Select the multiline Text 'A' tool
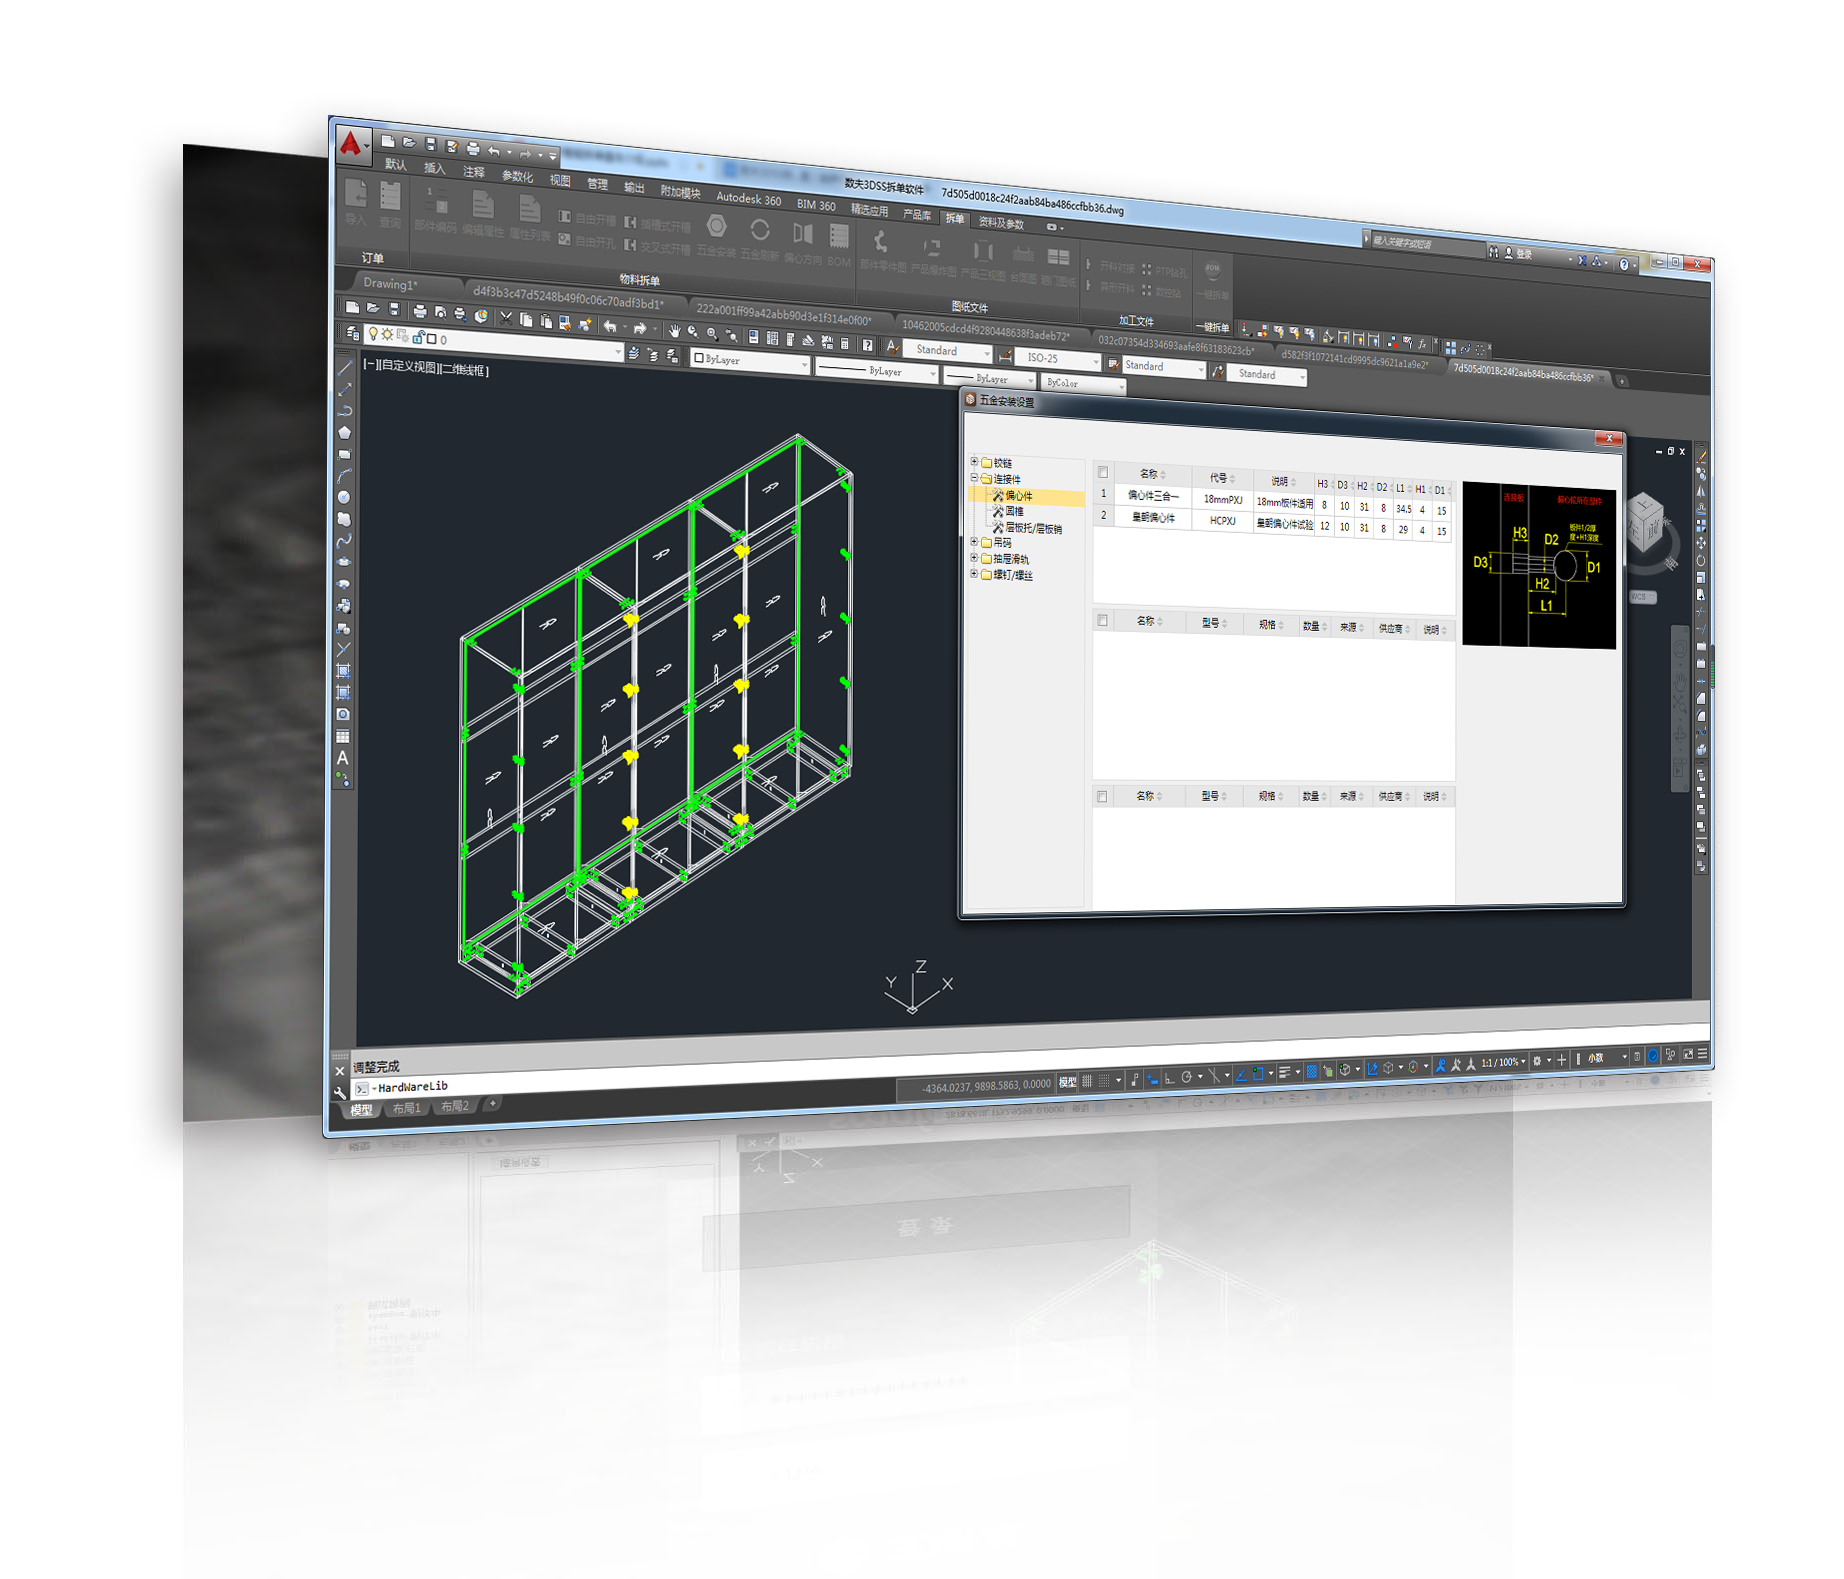Screen dimensions: 1844x1579 pos(343,758)
